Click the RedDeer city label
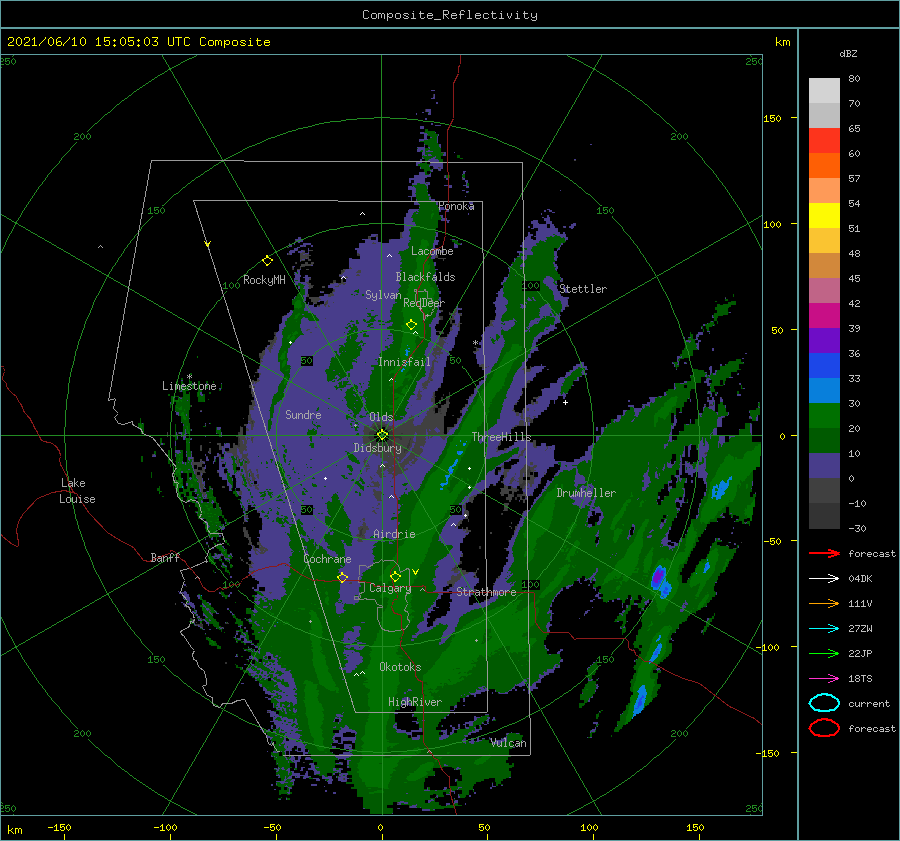900x841 pixels. (x=424, y=303)
